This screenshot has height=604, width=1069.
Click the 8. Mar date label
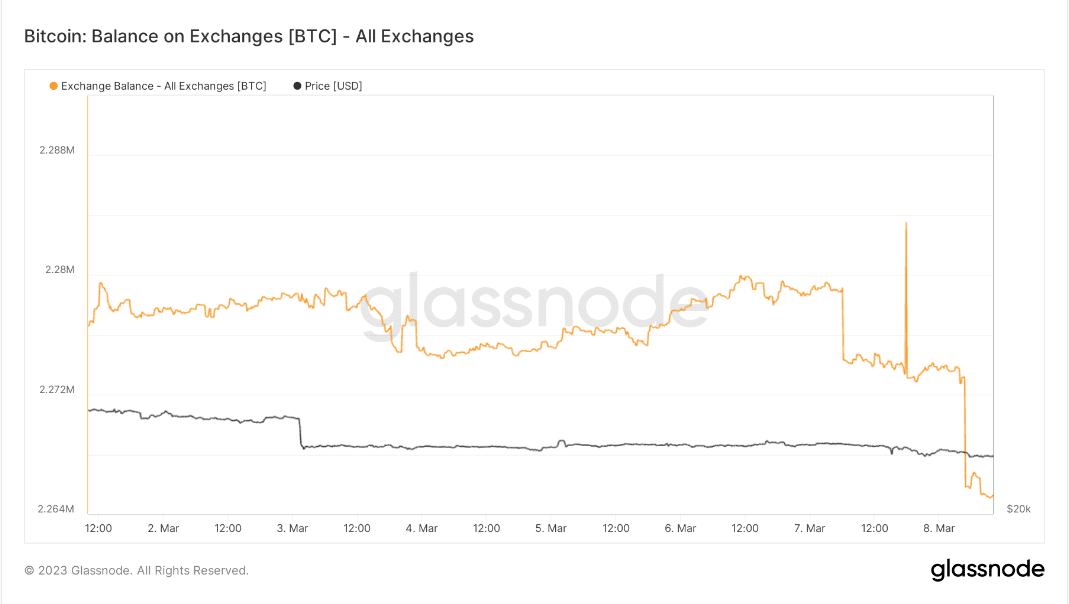click(x=938, y=528)
